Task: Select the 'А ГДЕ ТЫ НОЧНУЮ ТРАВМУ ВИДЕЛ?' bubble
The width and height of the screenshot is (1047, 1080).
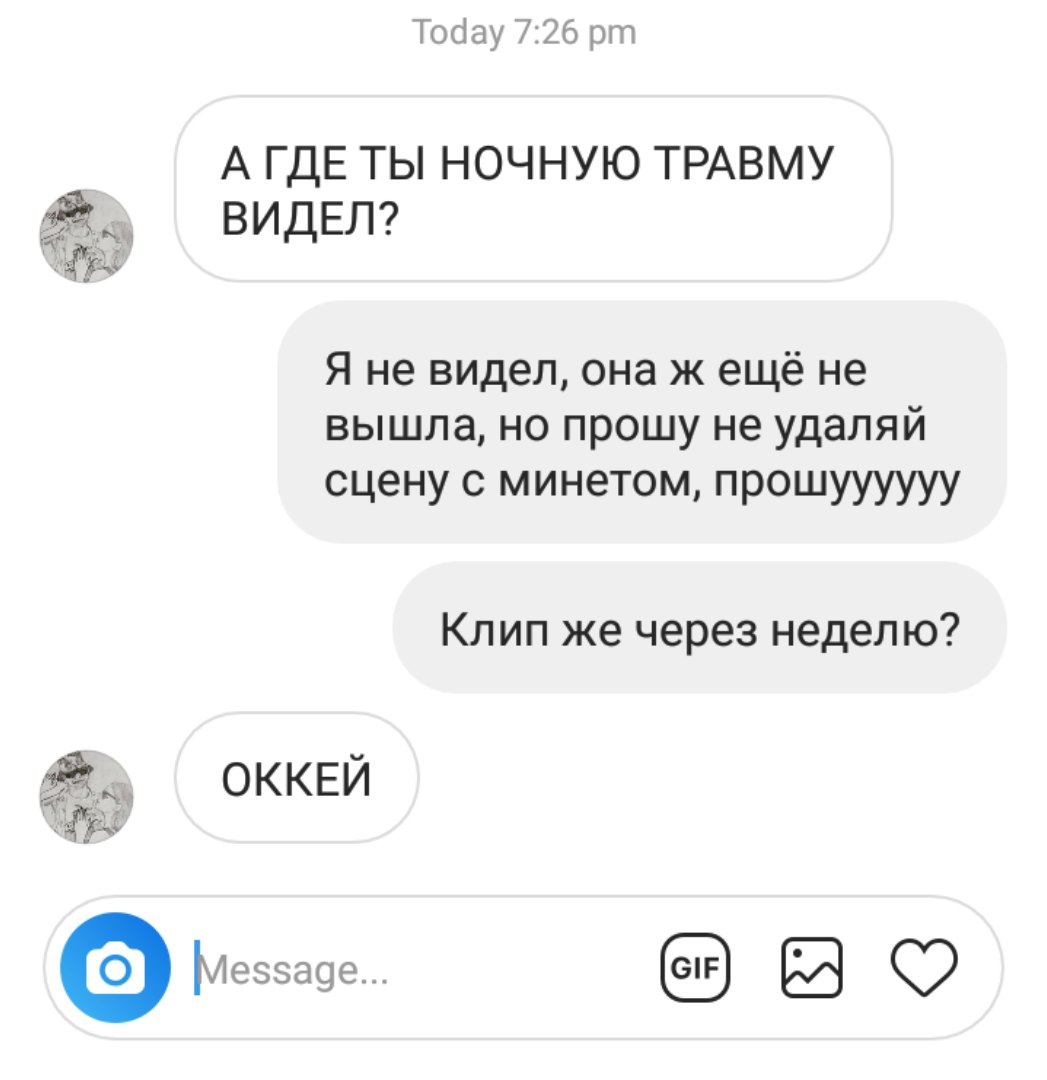Action: 533,189
